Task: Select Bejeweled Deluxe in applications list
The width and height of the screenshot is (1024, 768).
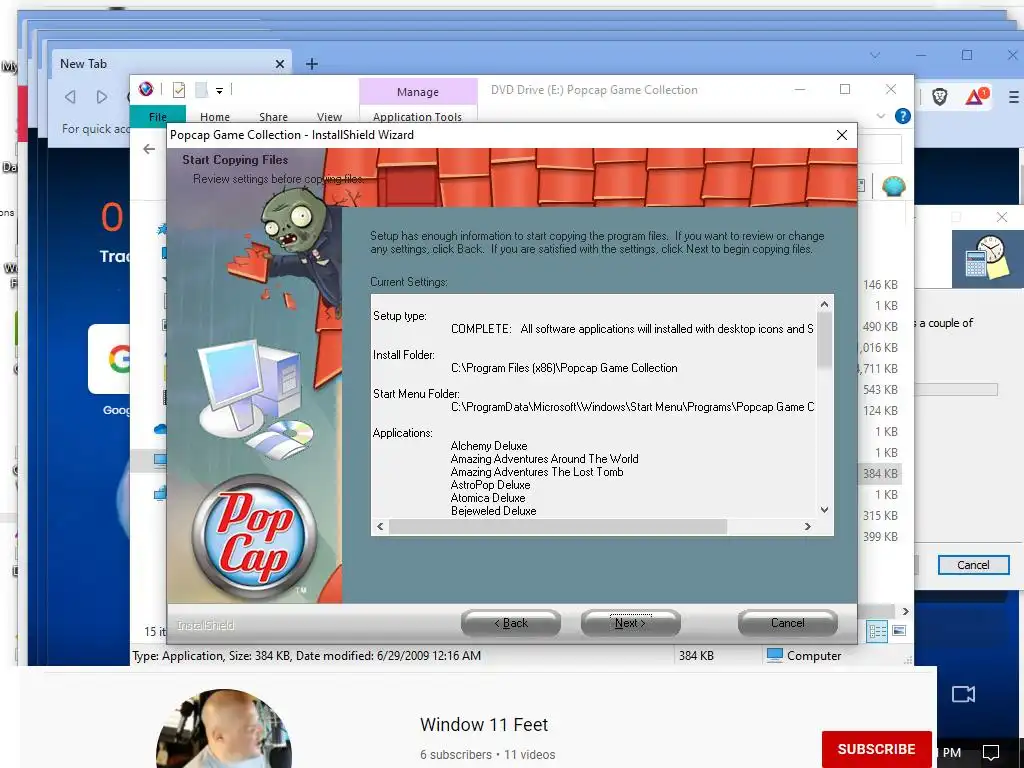Action: click(x=494, y=511)
